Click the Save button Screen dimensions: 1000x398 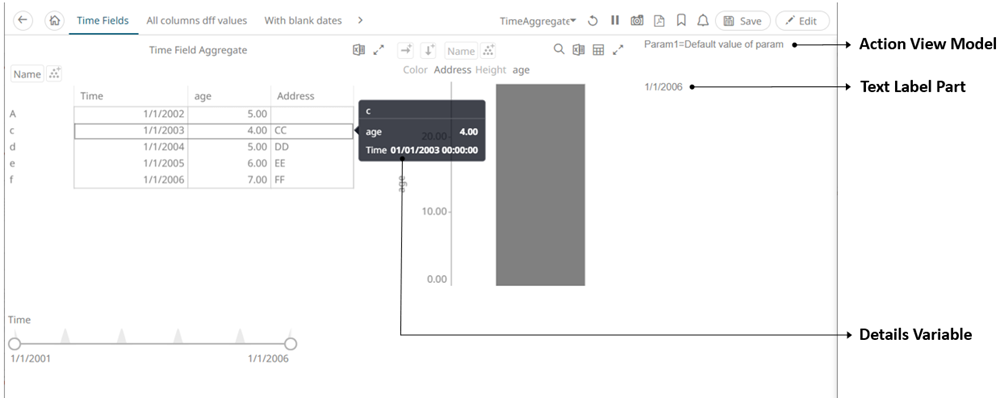pyautogui.click(x=743, y=20)
